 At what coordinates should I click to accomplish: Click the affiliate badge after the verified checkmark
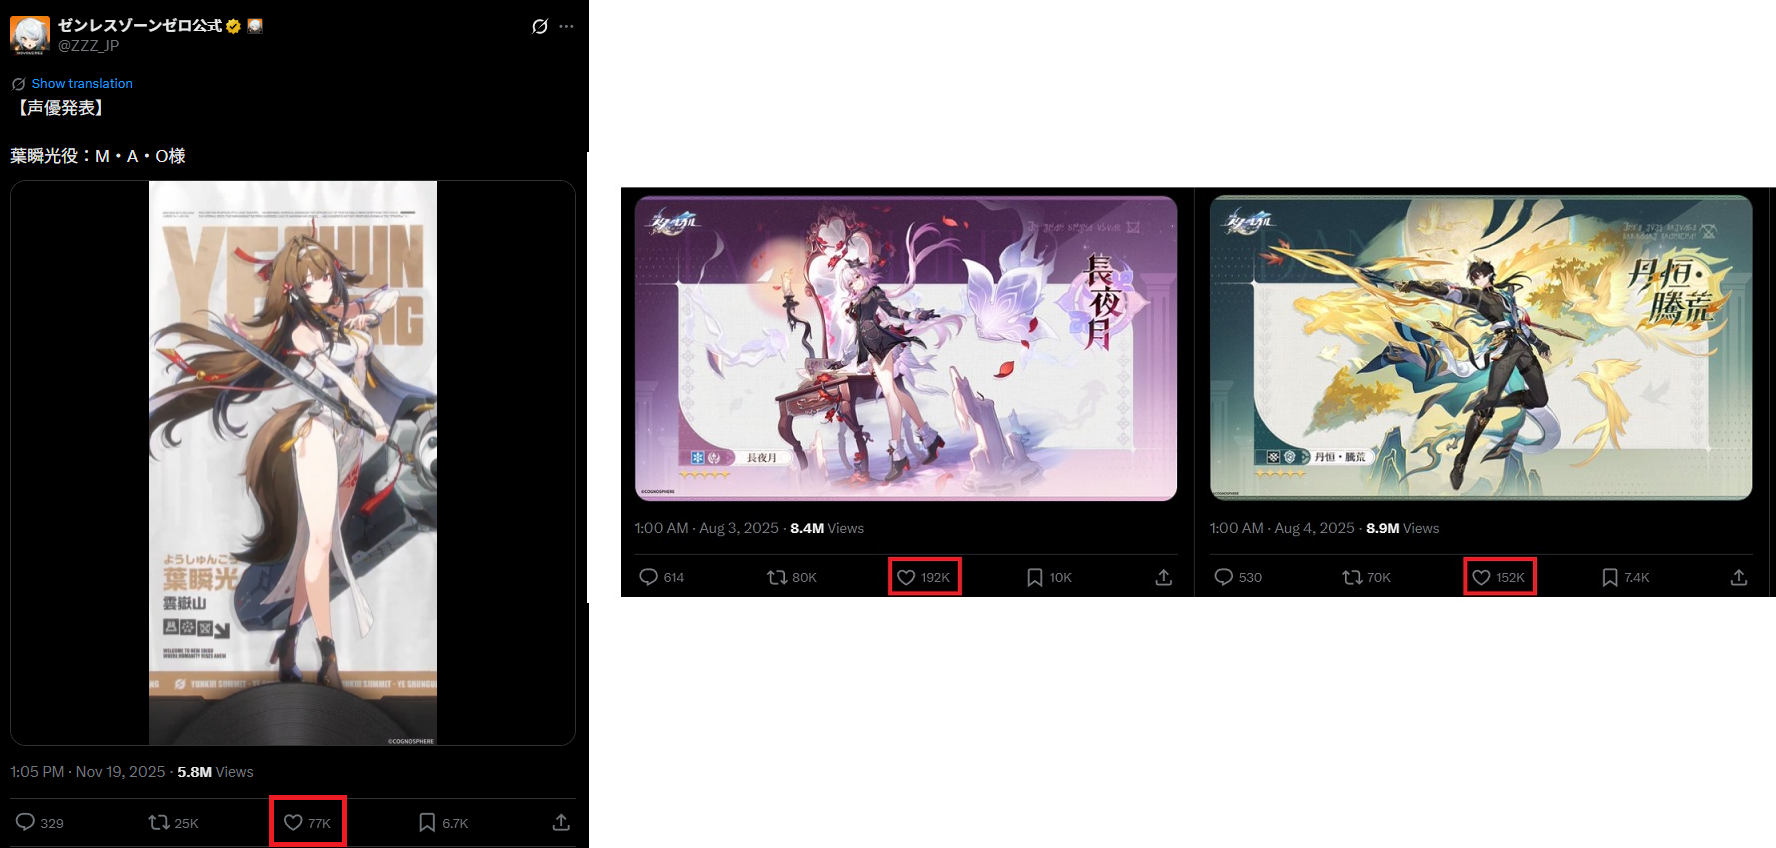click(255, 26)
